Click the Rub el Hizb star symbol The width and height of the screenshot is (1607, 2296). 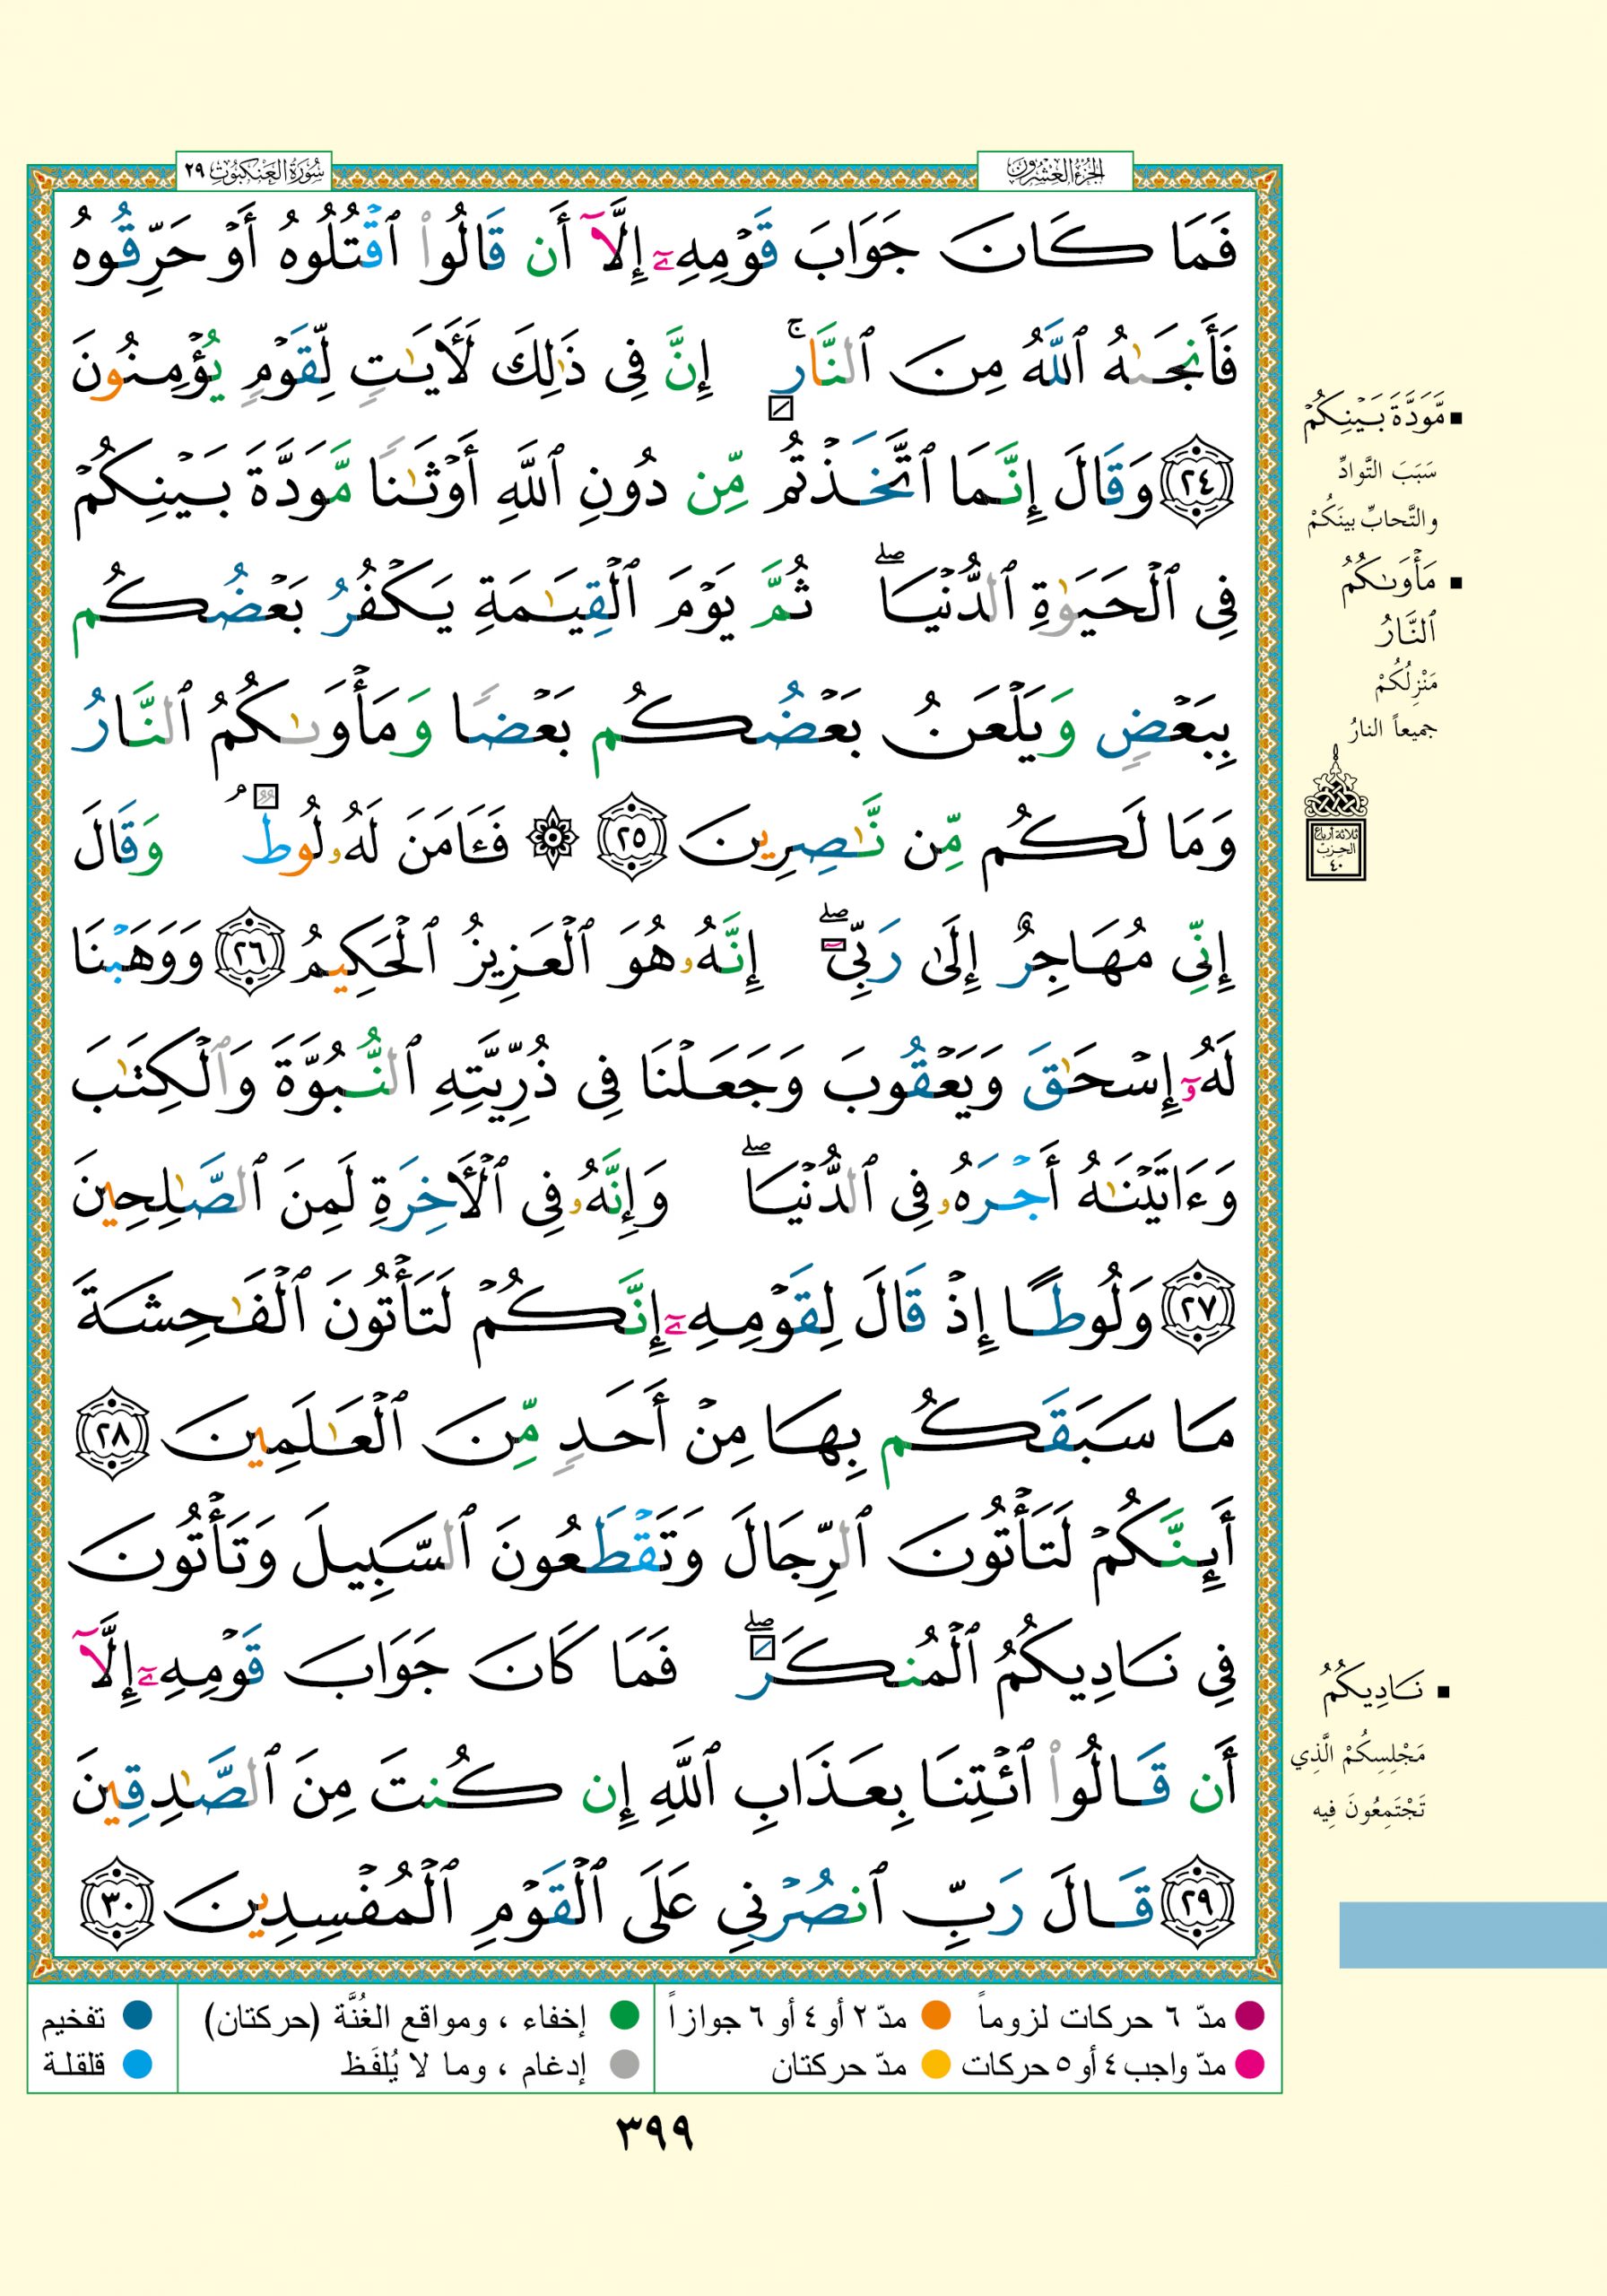(x=553, y=844)
